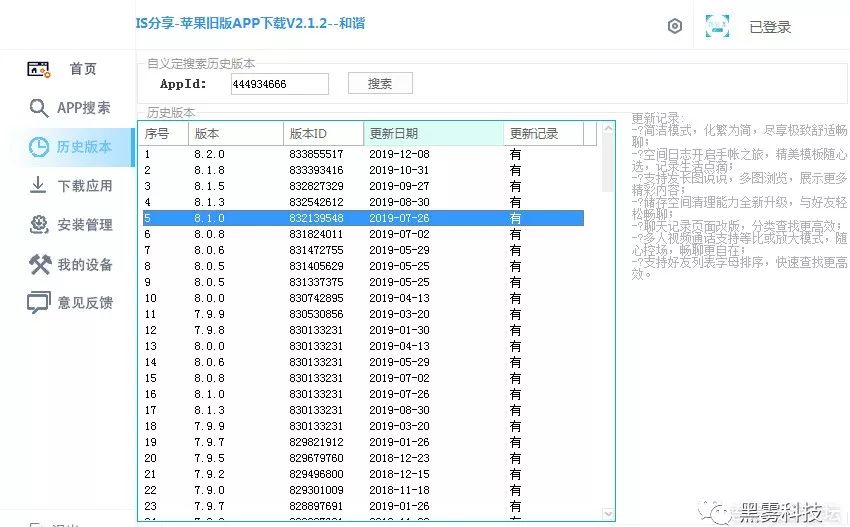Viewport: 850px width, 527px height.
Task: Select row with version ID 831824011
Action: [363, 234]
